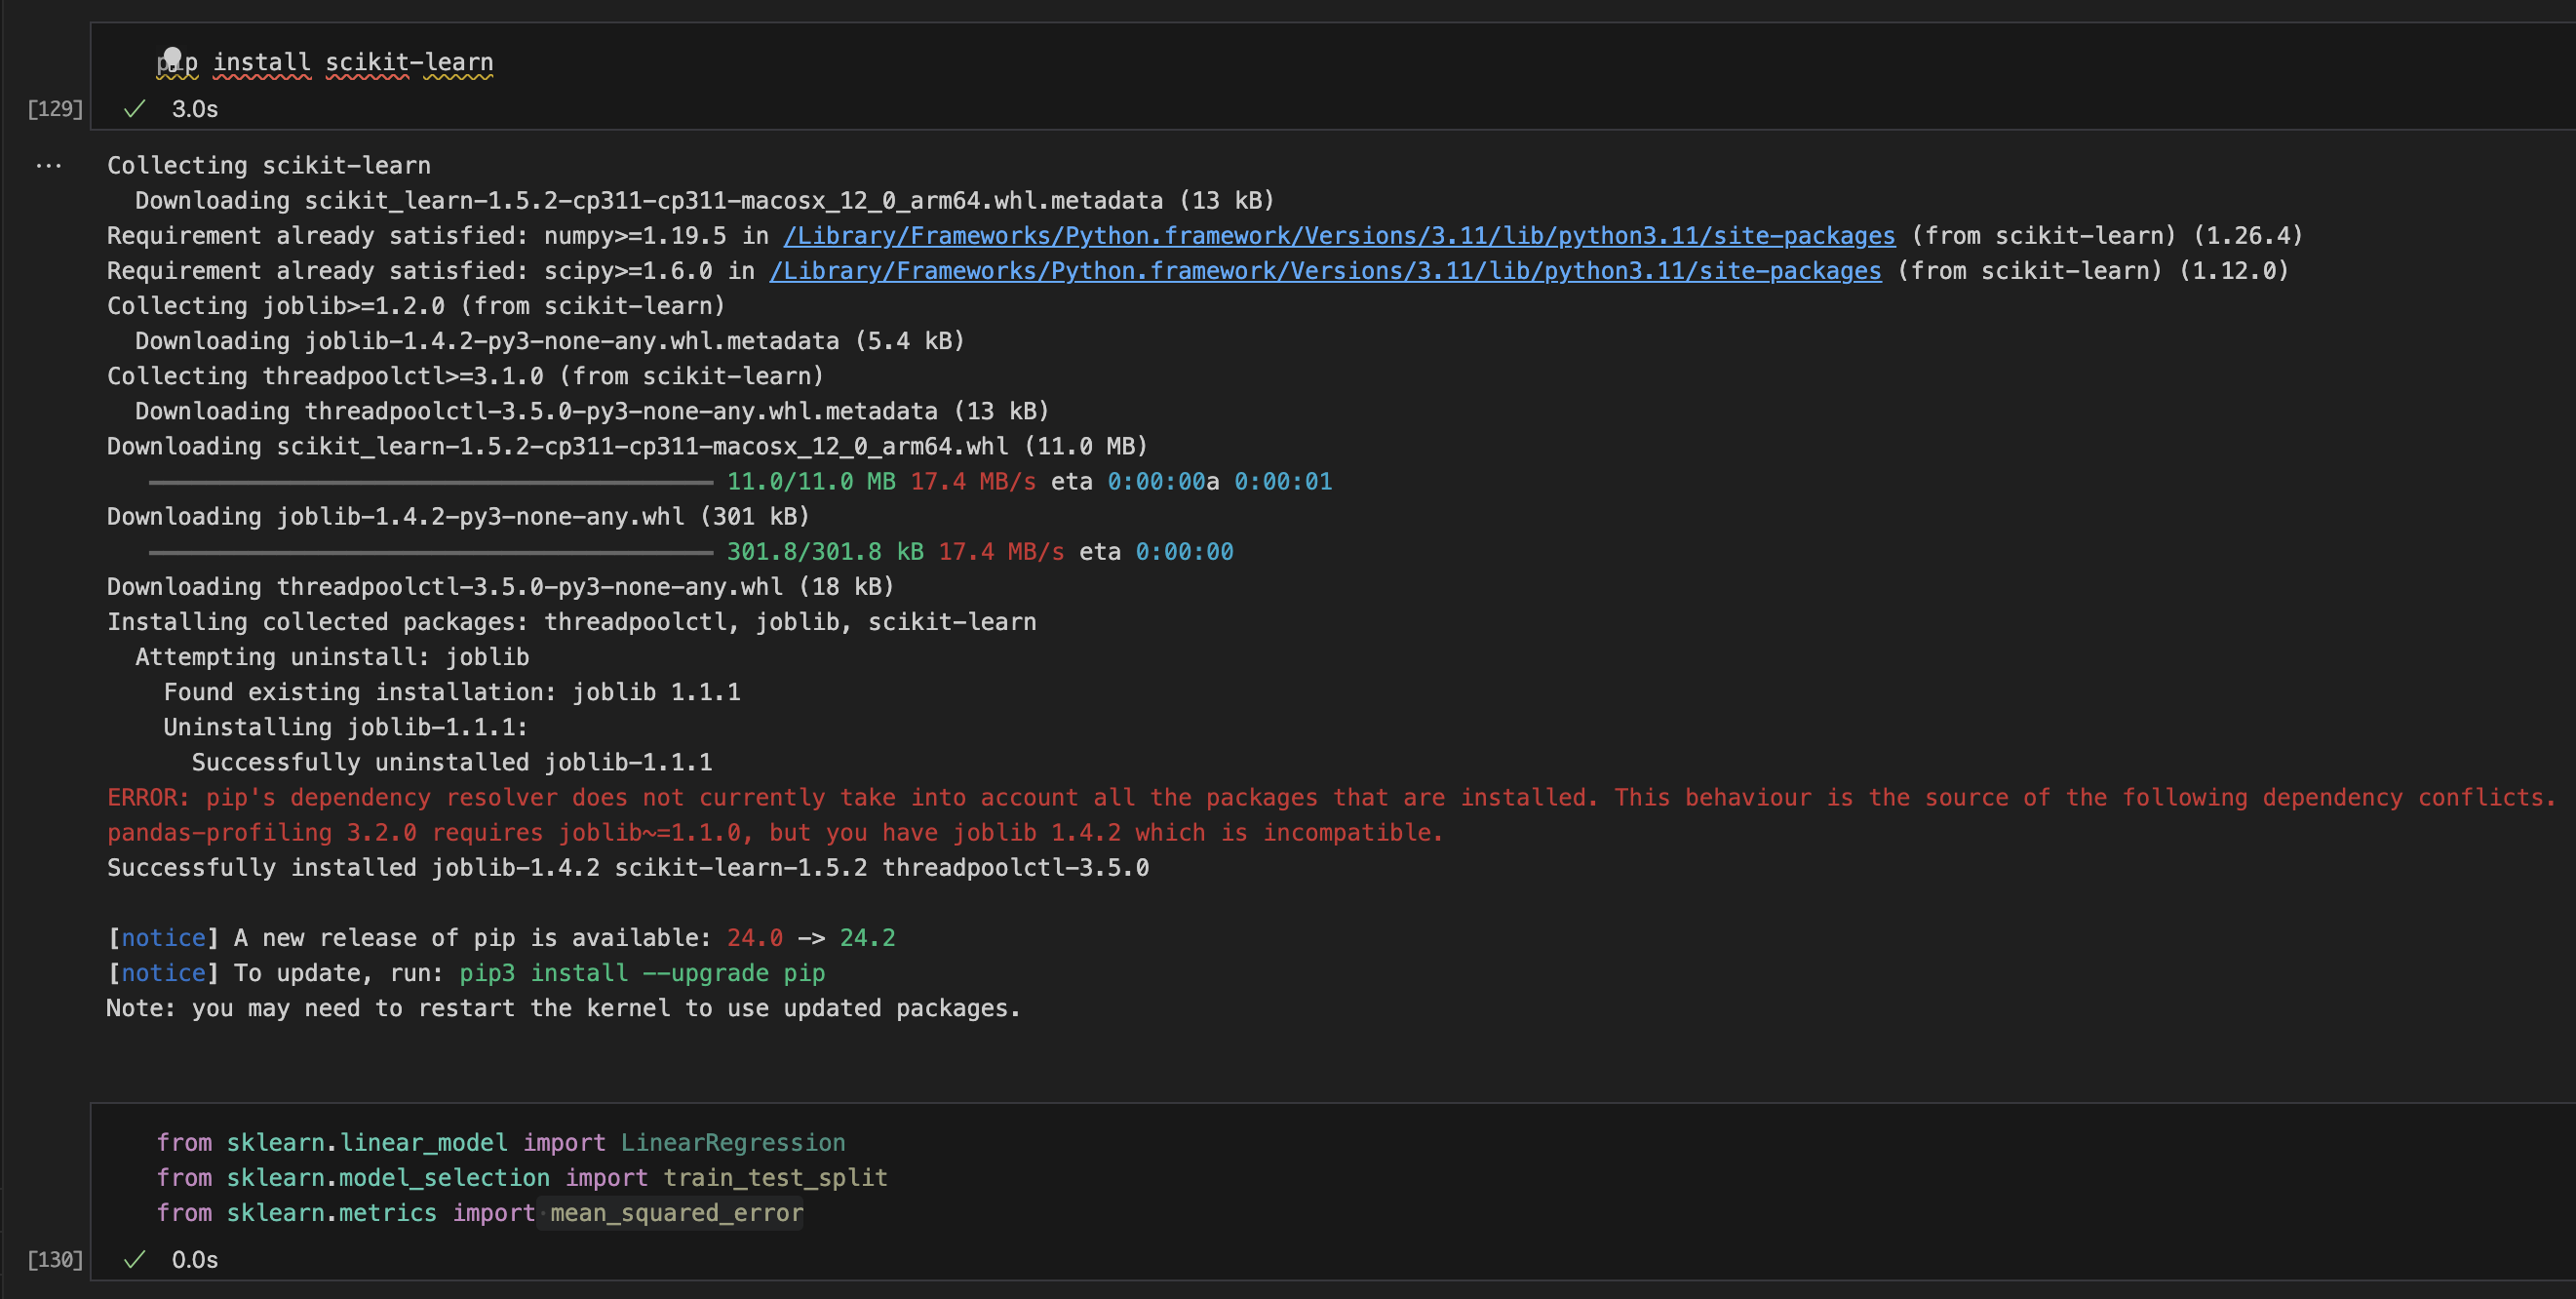Open the output actions ellipsis menu

tap(48, 166)
